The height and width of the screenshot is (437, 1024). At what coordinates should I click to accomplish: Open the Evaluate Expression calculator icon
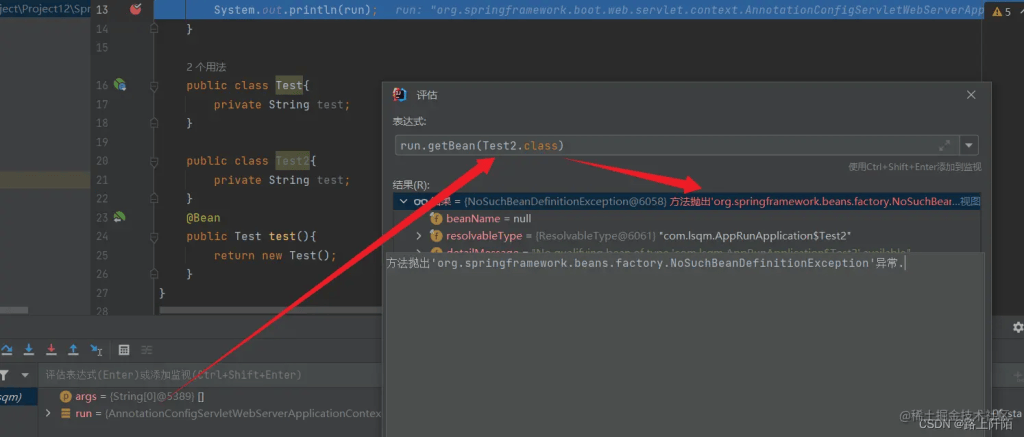(x=124, y=350)
